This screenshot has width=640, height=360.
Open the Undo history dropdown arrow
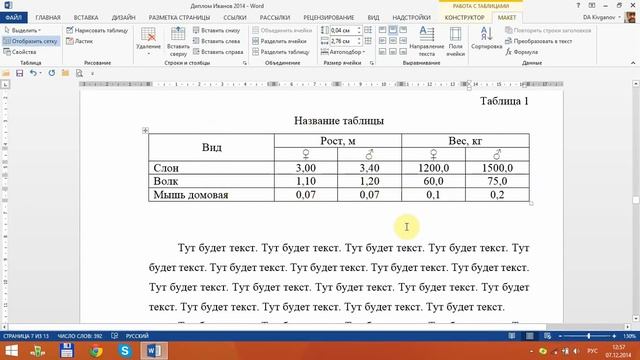pos(41,73)
